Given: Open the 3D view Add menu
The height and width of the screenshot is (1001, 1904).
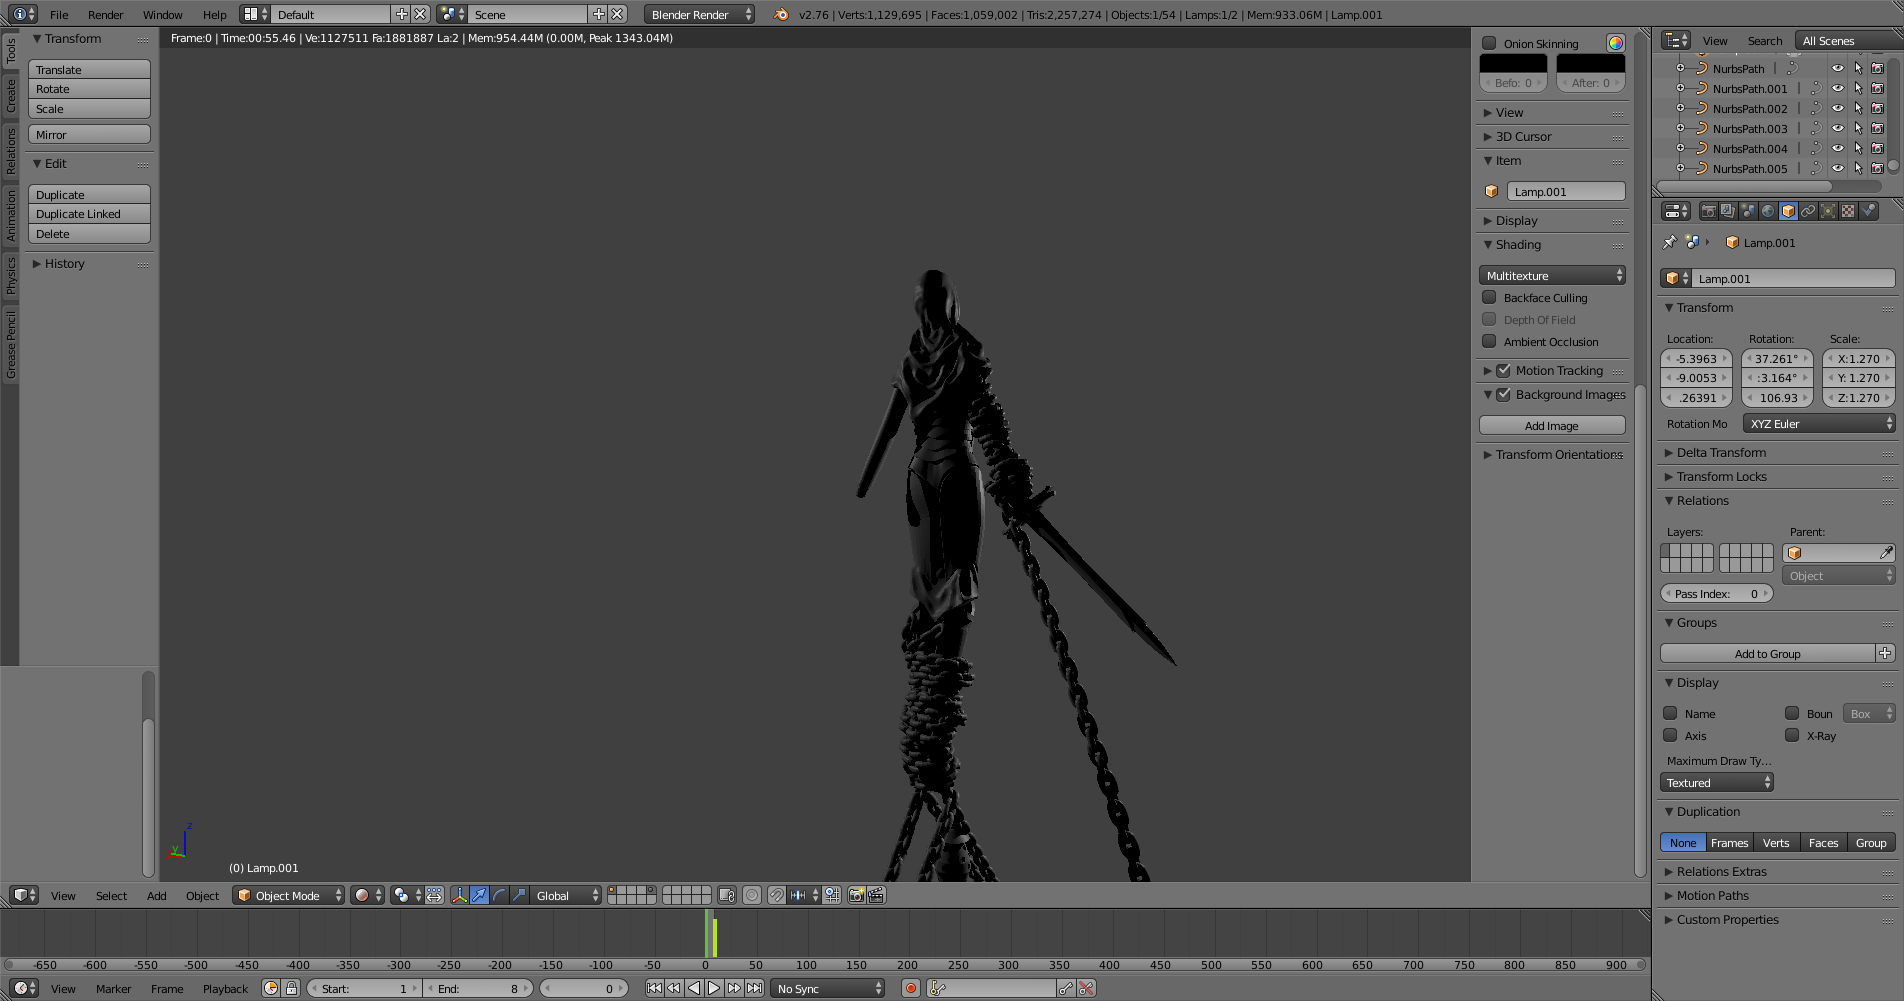Looking at the screenshot, I should click(x=157, y=895).
